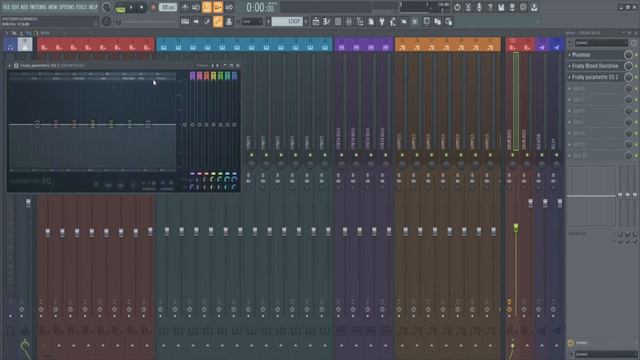Click the microphone recording icon
Viewport: 640px width, 360px height.
479,7
